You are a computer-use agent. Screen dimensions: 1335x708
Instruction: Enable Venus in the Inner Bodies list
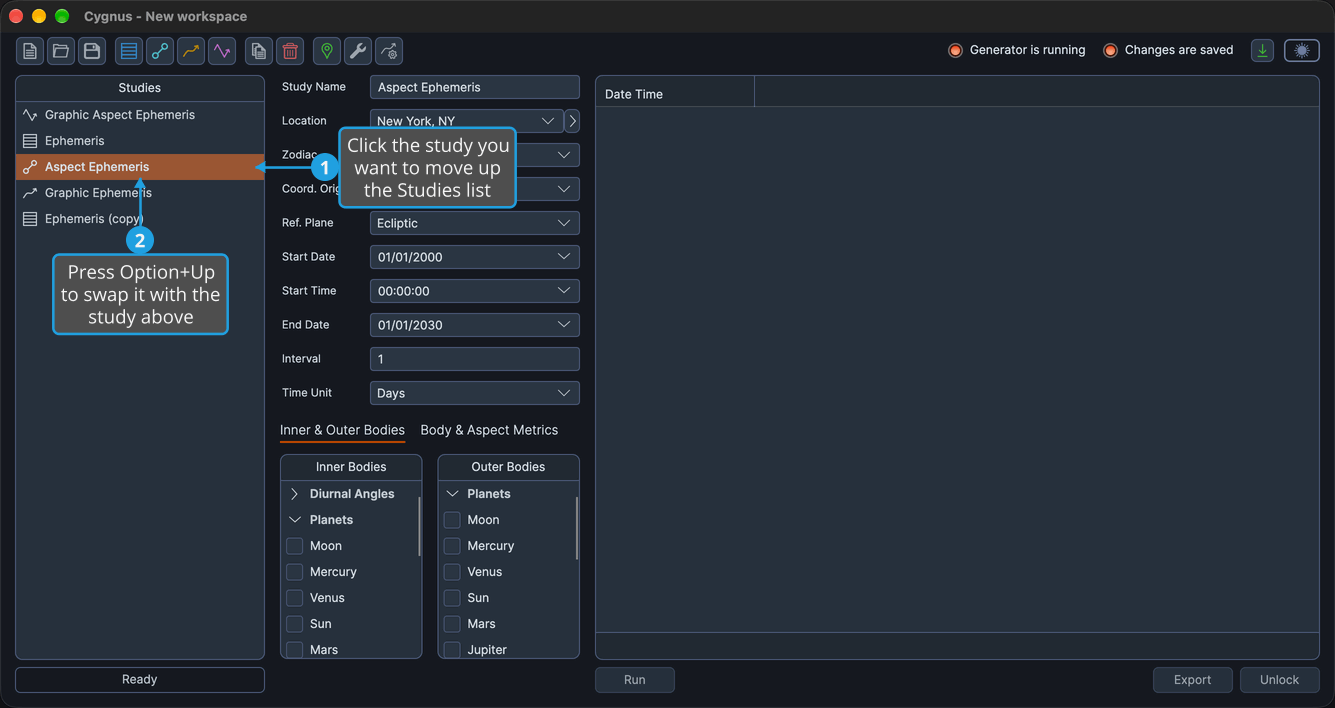tap(295, 598)
